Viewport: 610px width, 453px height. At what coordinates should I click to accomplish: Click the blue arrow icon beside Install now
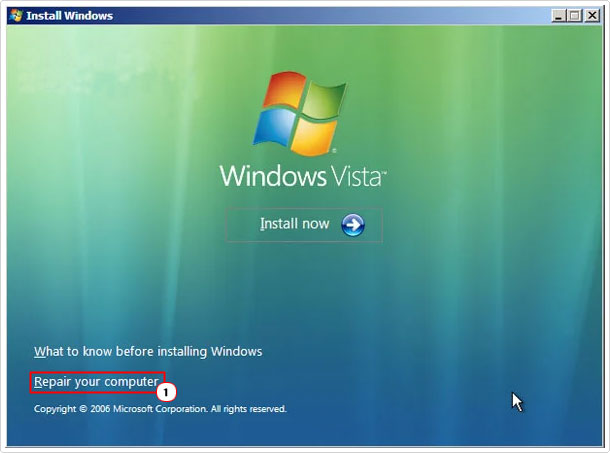tap(353, 225)
